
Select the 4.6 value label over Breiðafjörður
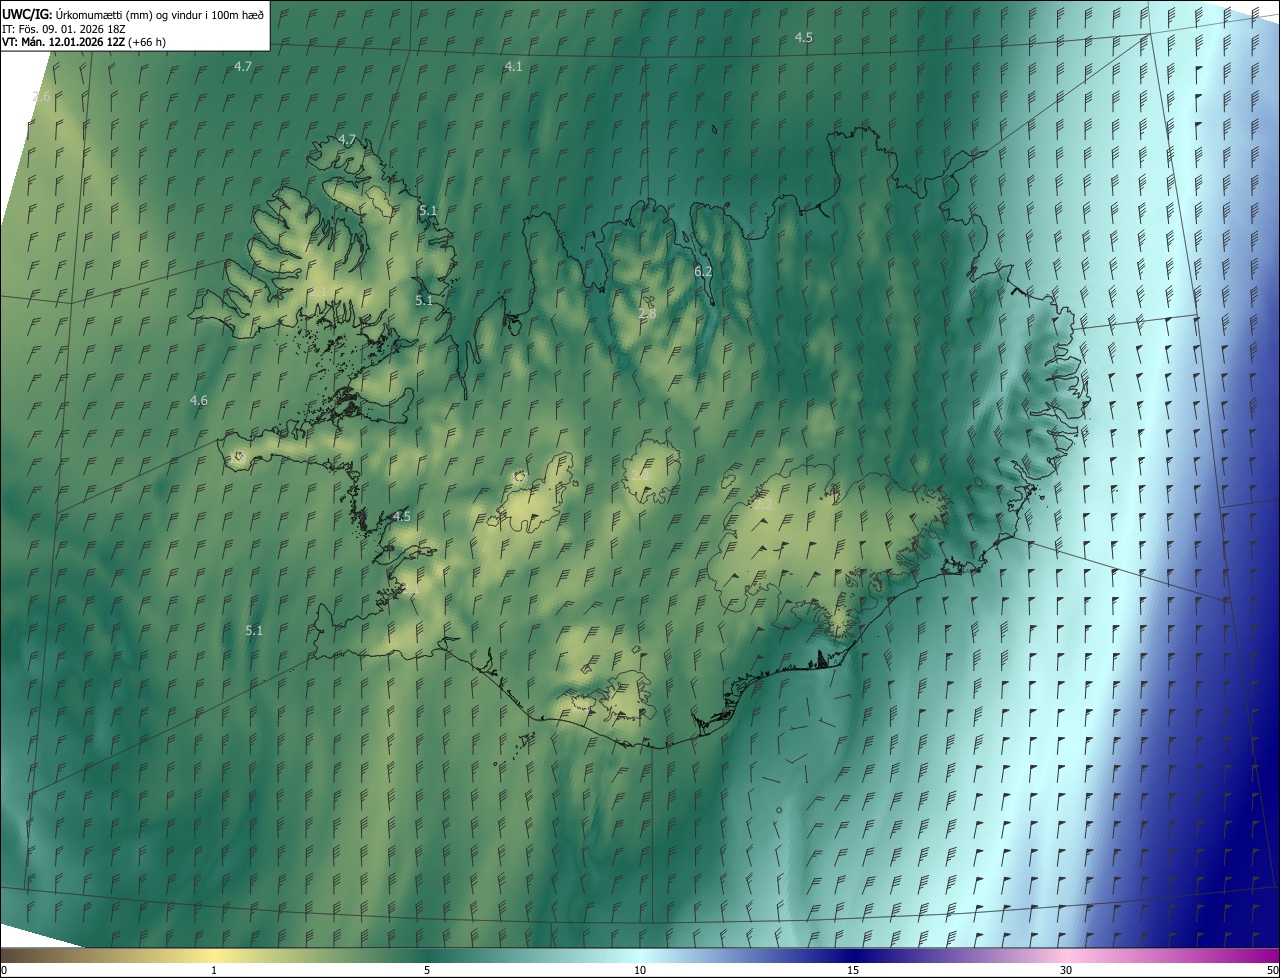pyautogui.click(x=199, y=400)
